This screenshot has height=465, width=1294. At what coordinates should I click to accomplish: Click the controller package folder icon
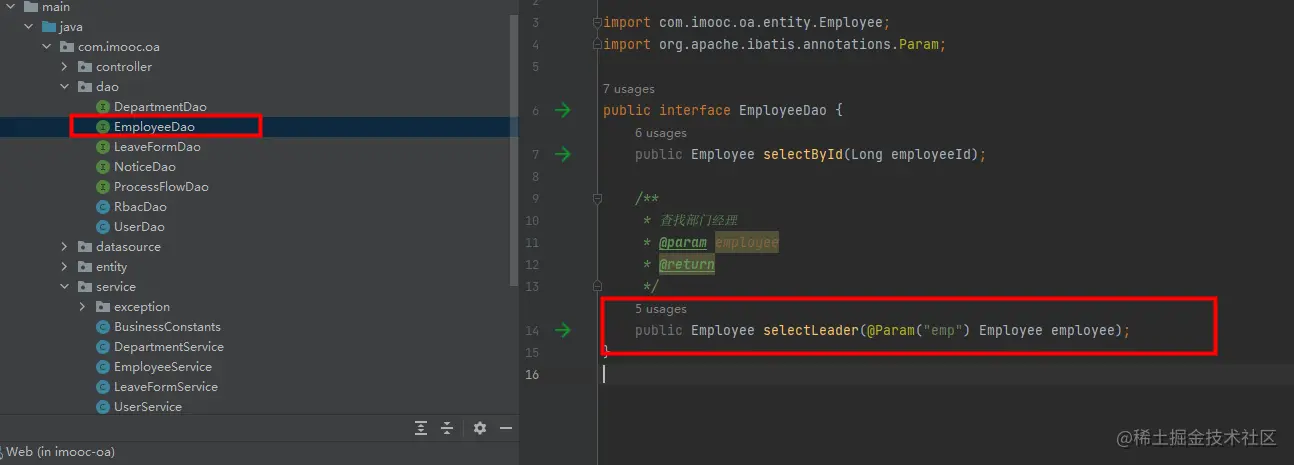[85, 67]
